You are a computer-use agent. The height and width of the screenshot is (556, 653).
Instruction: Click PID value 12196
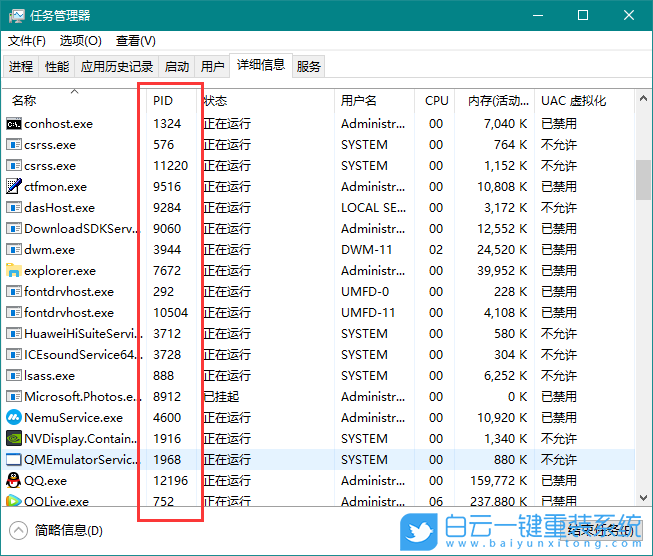click(x=170, y=481)
